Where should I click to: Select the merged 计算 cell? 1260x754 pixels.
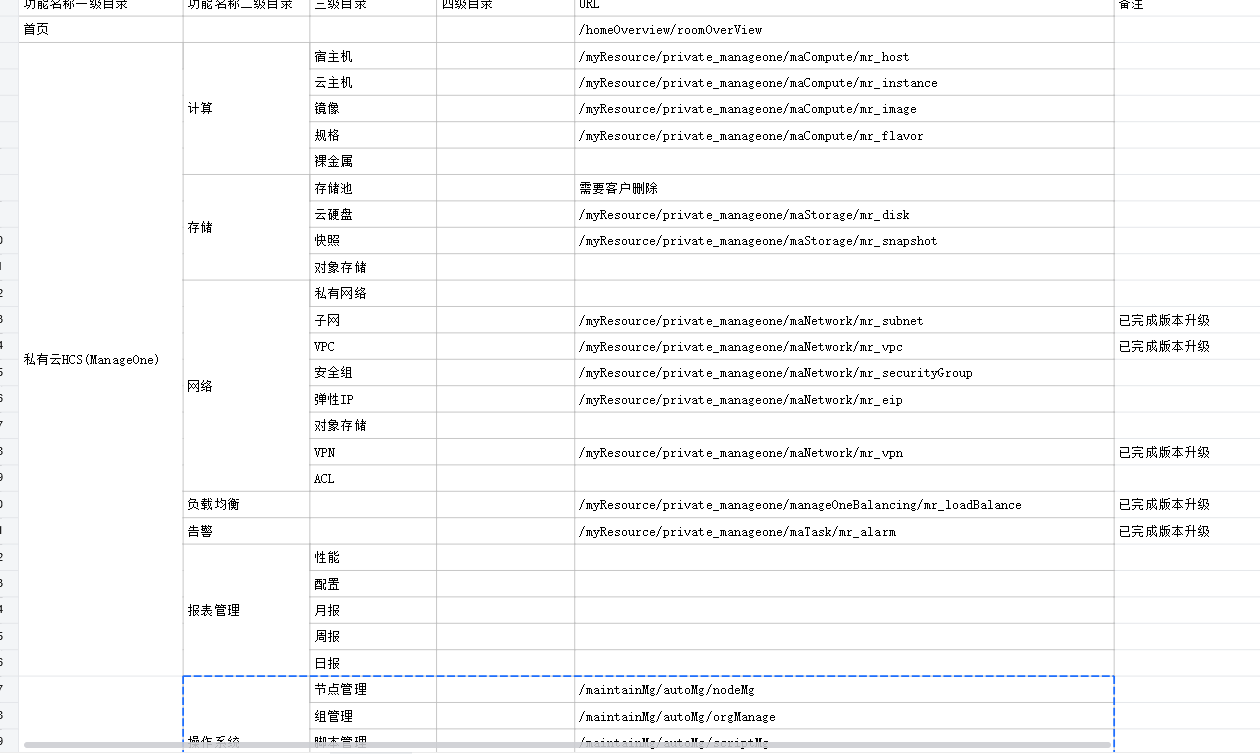246,109
